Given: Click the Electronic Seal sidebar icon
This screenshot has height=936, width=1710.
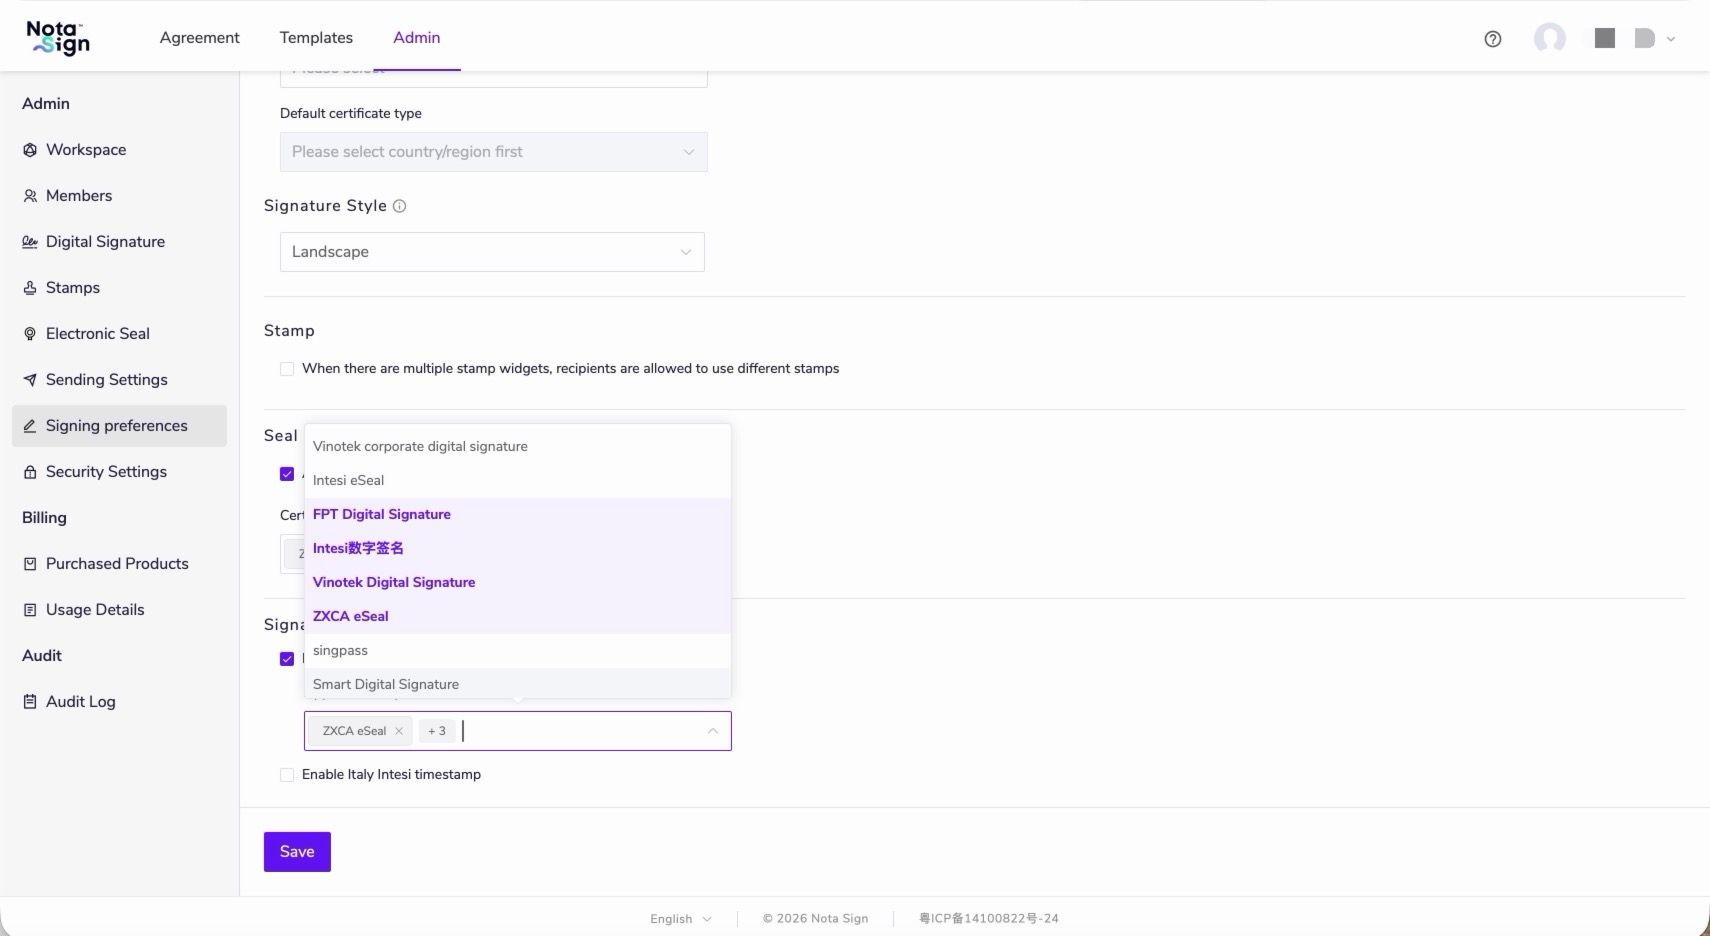Looking at the screenshot, I should coord(30,334).
